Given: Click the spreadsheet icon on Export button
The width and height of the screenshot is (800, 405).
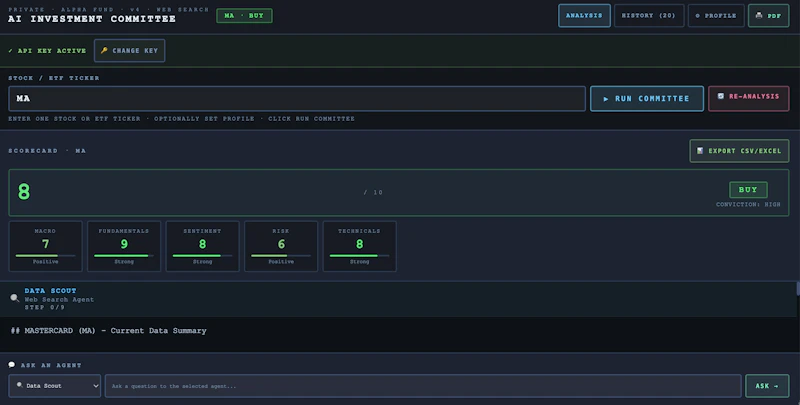Looking at the screenshot, I should (x=700, y=150).
